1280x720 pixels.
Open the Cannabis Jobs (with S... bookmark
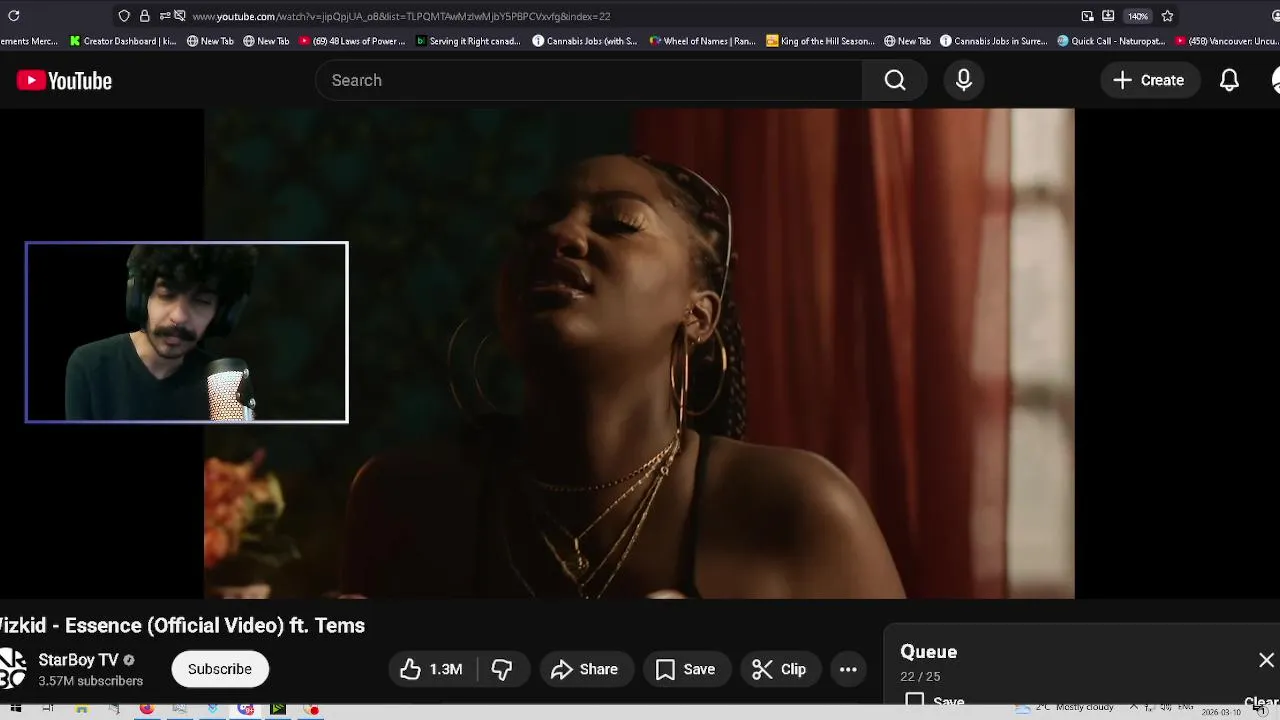(585, 41)
